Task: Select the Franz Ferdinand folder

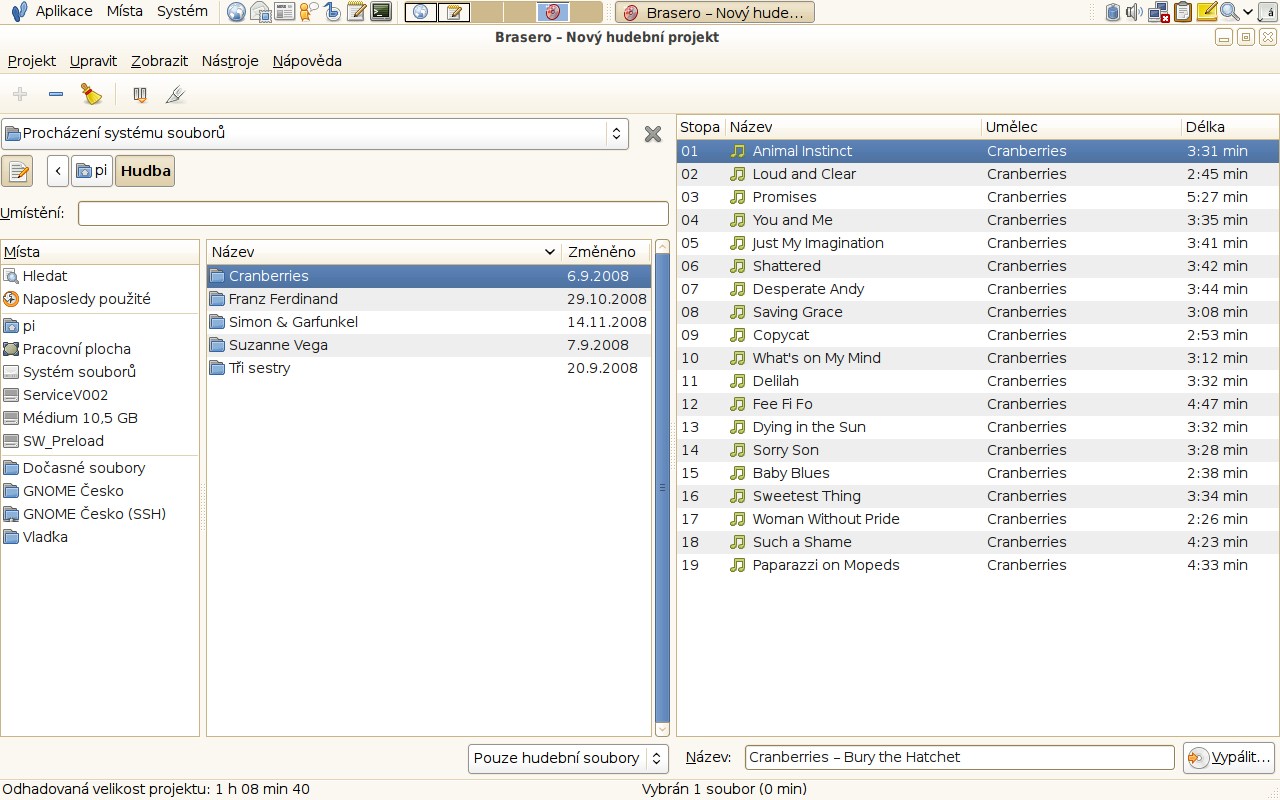Action: tap(283, 299)
